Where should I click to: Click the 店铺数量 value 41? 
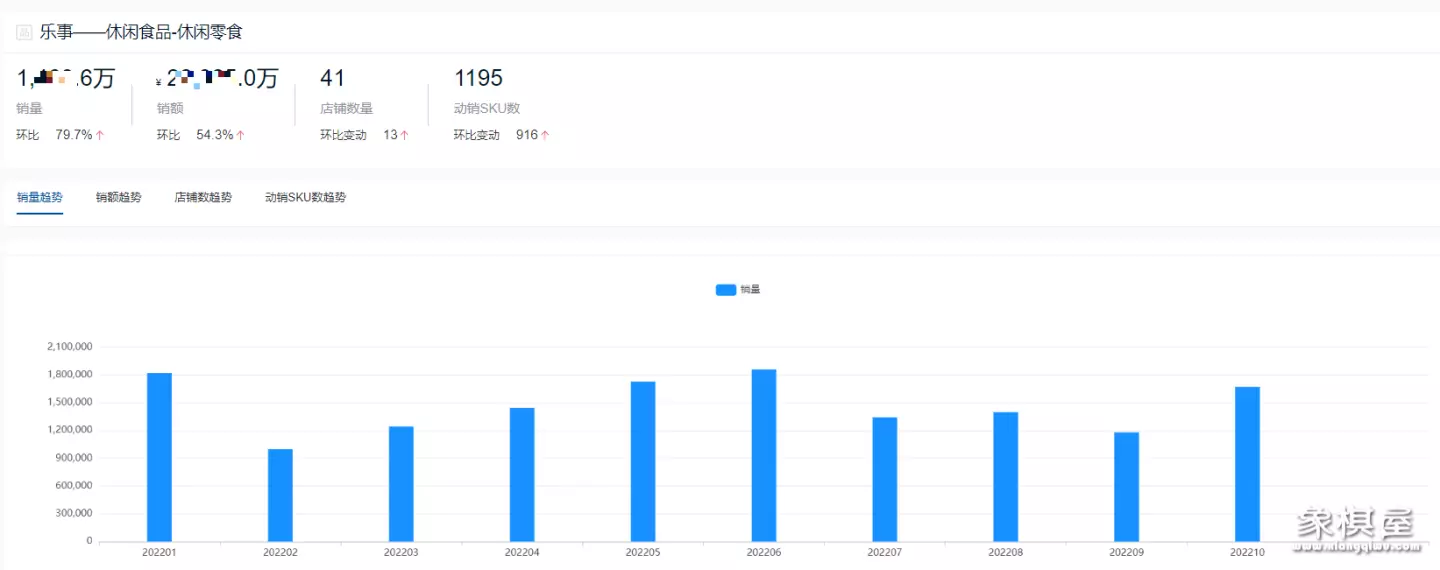coord(332,78)
